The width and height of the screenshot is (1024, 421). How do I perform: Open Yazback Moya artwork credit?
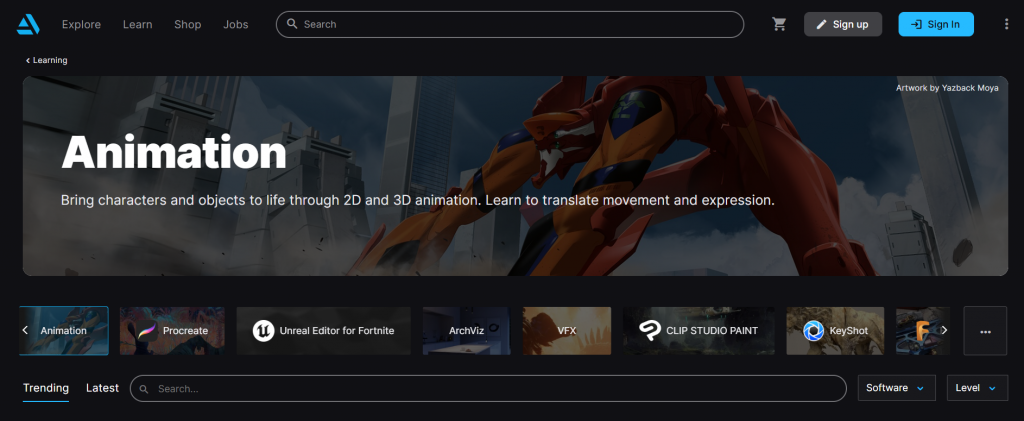coord(947,87)
